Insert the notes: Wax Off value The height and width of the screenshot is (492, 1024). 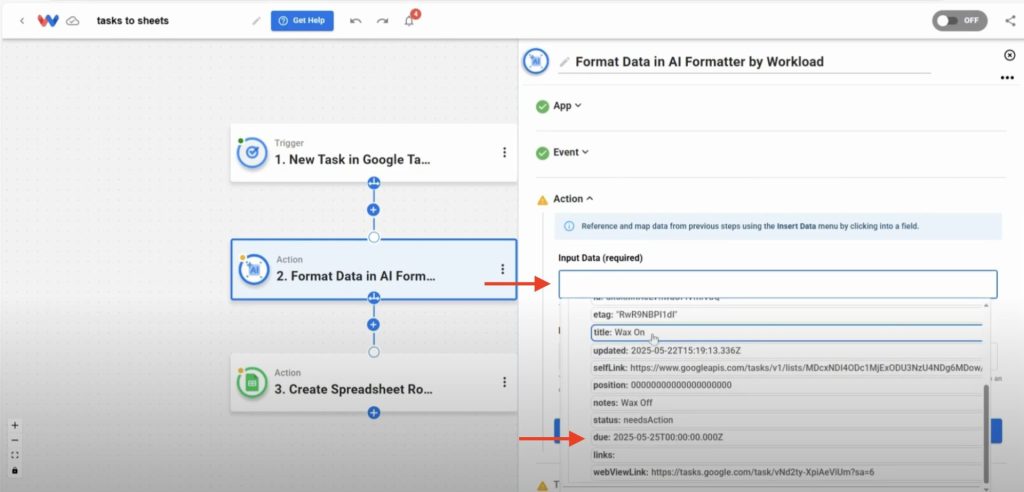(786, 402)
